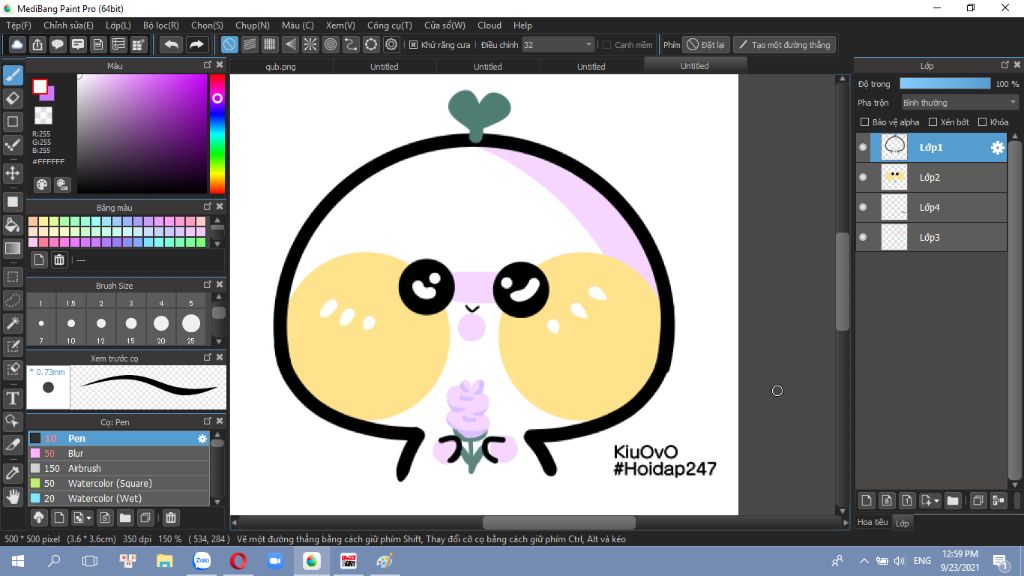
Task: Select the Hand pan tool
Action: (12, 496)
